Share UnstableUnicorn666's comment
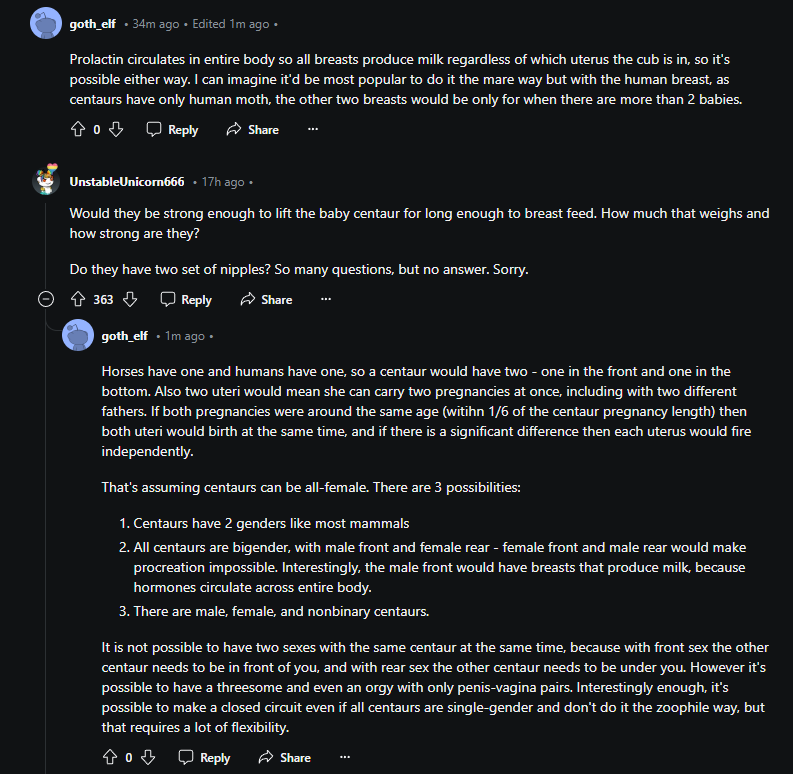 tap(265, 299)
